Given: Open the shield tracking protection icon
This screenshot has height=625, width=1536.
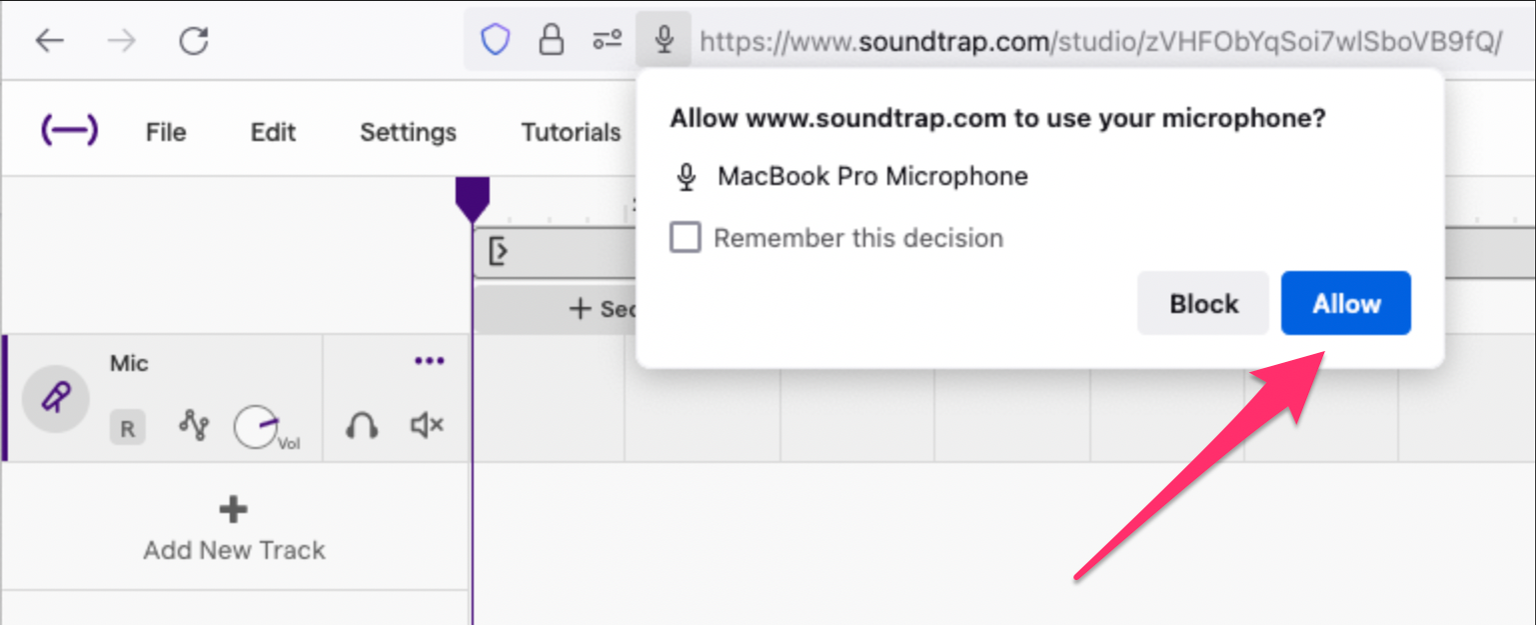Looking at the screenshot, I should 496,41.
